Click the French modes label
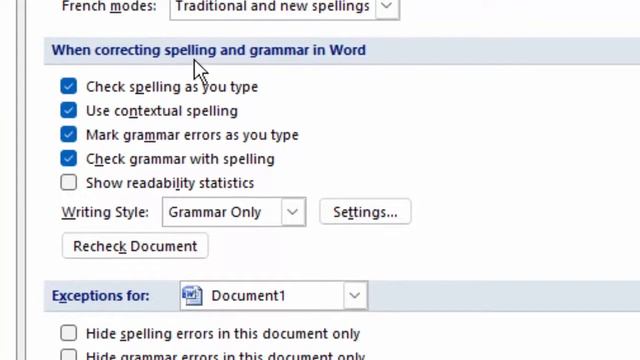Screen dimensions: 640x360 pyautogui.click(x=109, y=7)
